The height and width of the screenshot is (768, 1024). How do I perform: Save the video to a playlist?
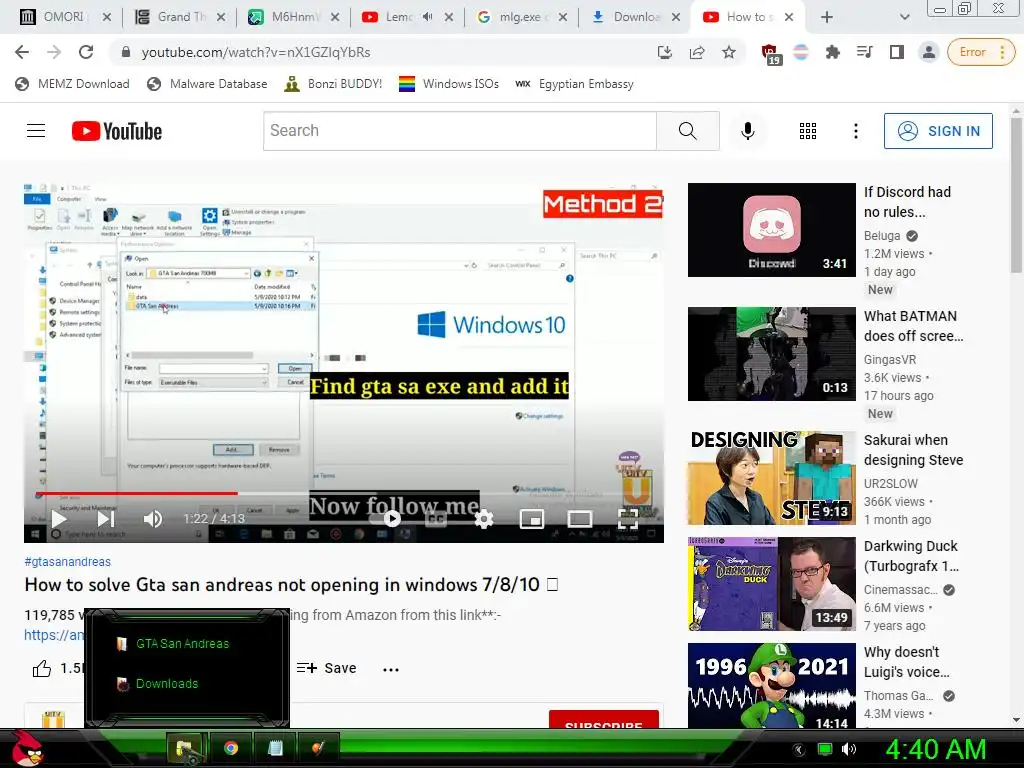click(x=327, y=668)
